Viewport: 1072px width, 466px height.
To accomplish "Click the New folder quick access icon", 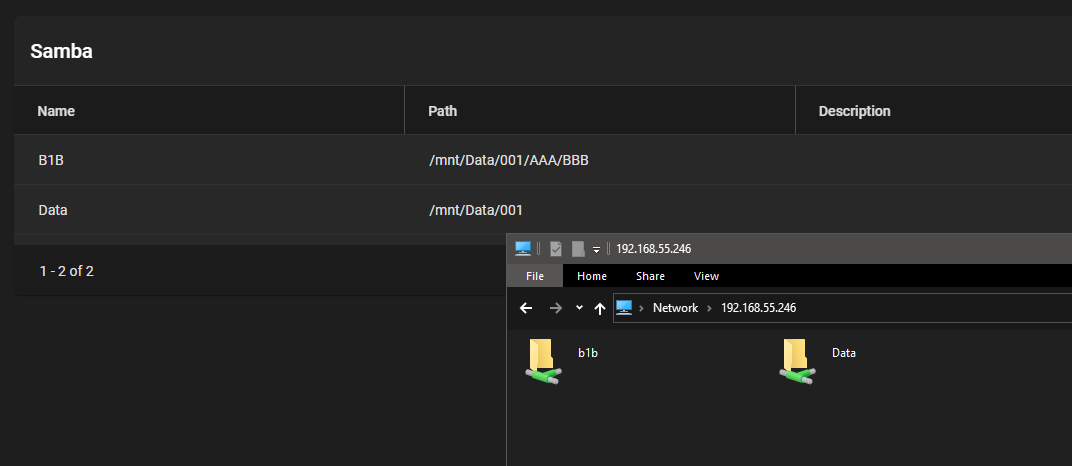I will [578, 249].
